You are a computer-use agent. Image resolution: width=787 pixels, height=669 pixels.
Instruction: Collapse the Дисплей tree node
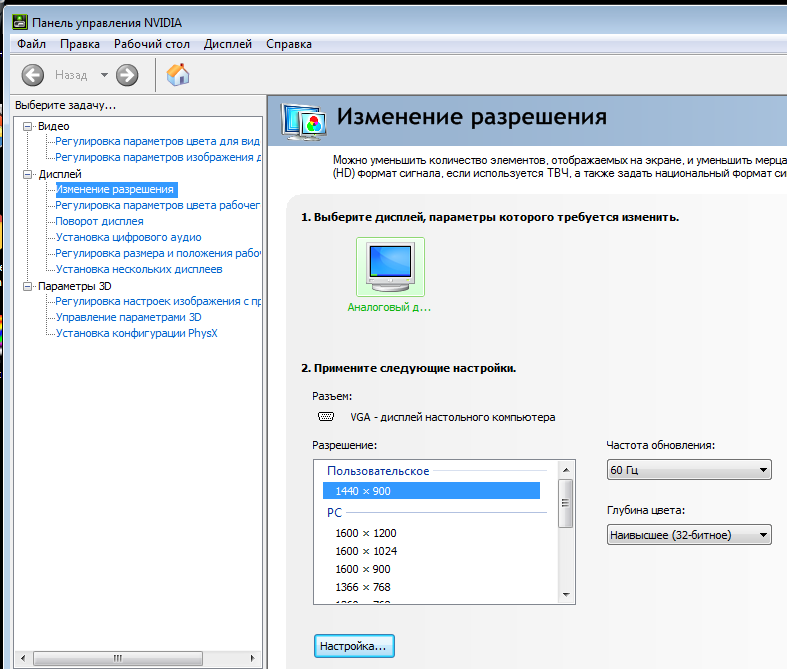[x=27, y=174]
